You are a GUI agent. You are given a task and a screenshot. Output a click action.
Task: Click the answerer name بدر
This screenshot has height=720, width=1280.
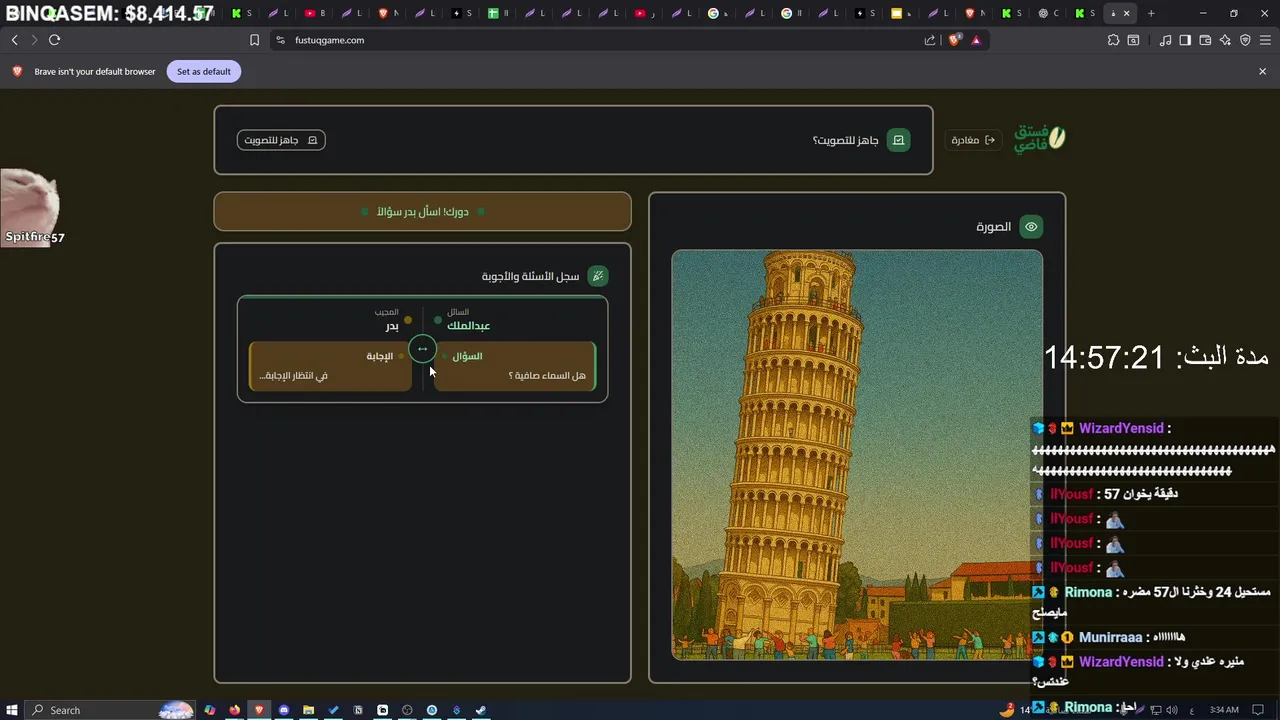pyautogui.click(x=392, y=326)
